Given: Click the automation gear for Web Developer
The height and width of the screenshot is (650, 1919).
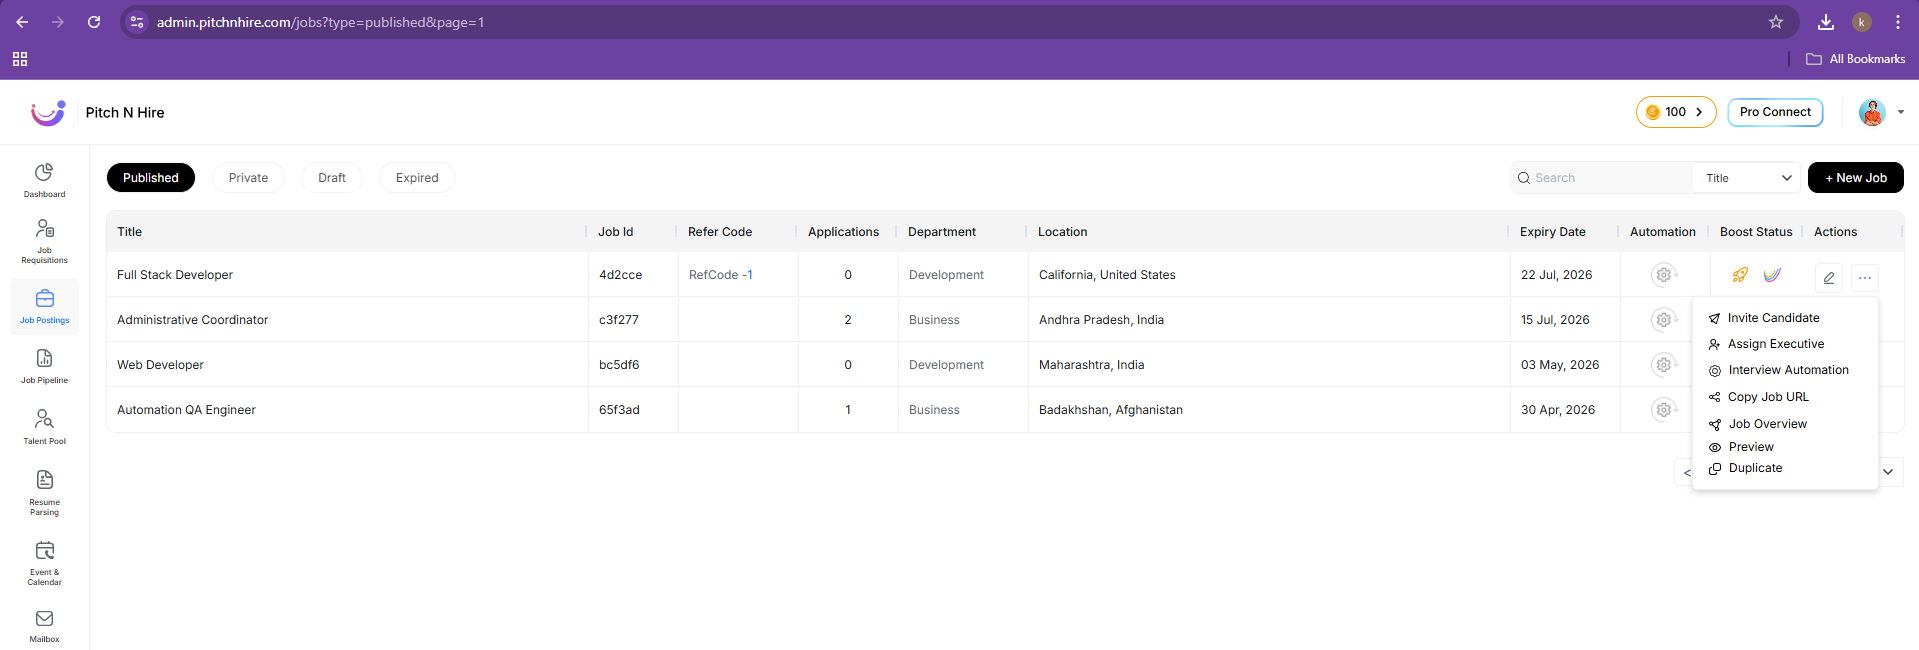Looking at the screenshot, I should pyautogui.click(x=1664, y=364).
